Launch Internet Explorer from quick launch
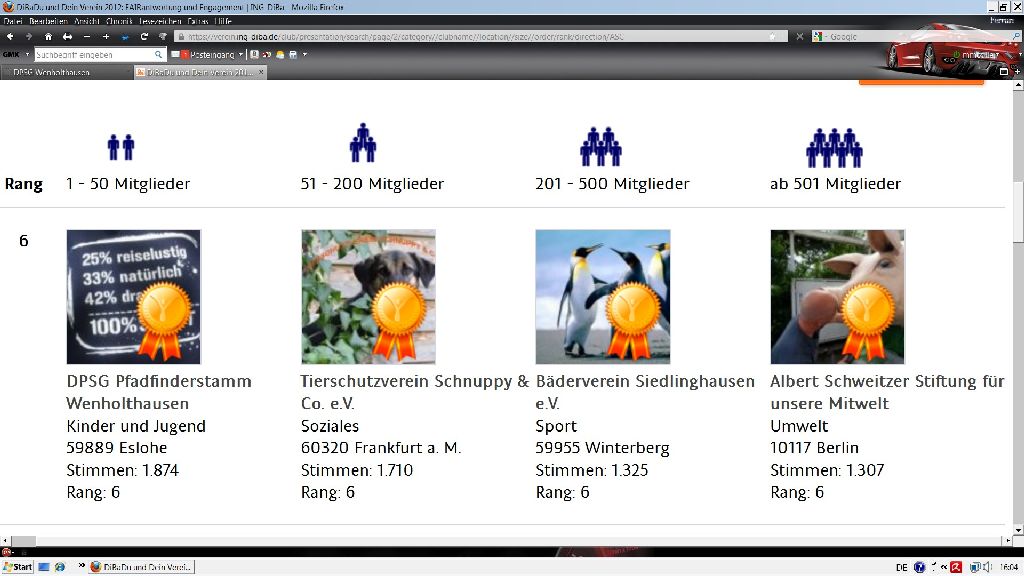This screenshot has height=576, width=1024. coord(59,567)
